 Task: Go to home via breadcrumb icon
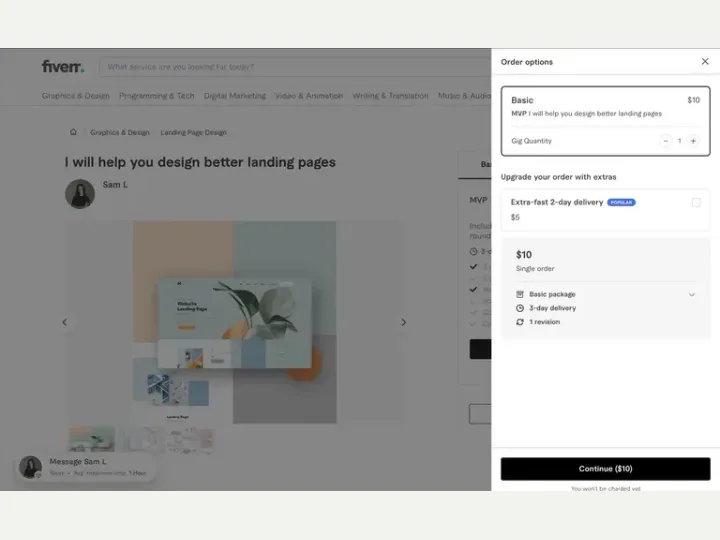point(73,132)
